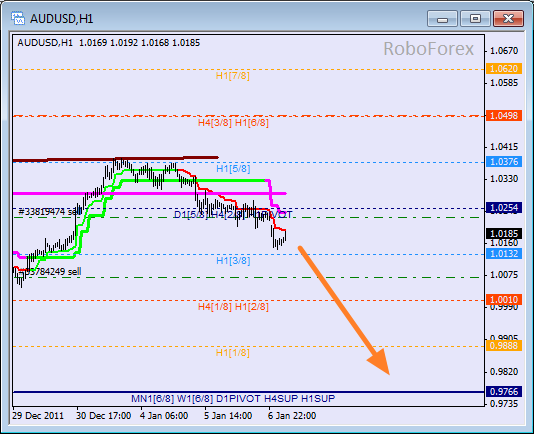Click the brown horizontal resistance line
This screenshot has height=434, width=534.
116,159
